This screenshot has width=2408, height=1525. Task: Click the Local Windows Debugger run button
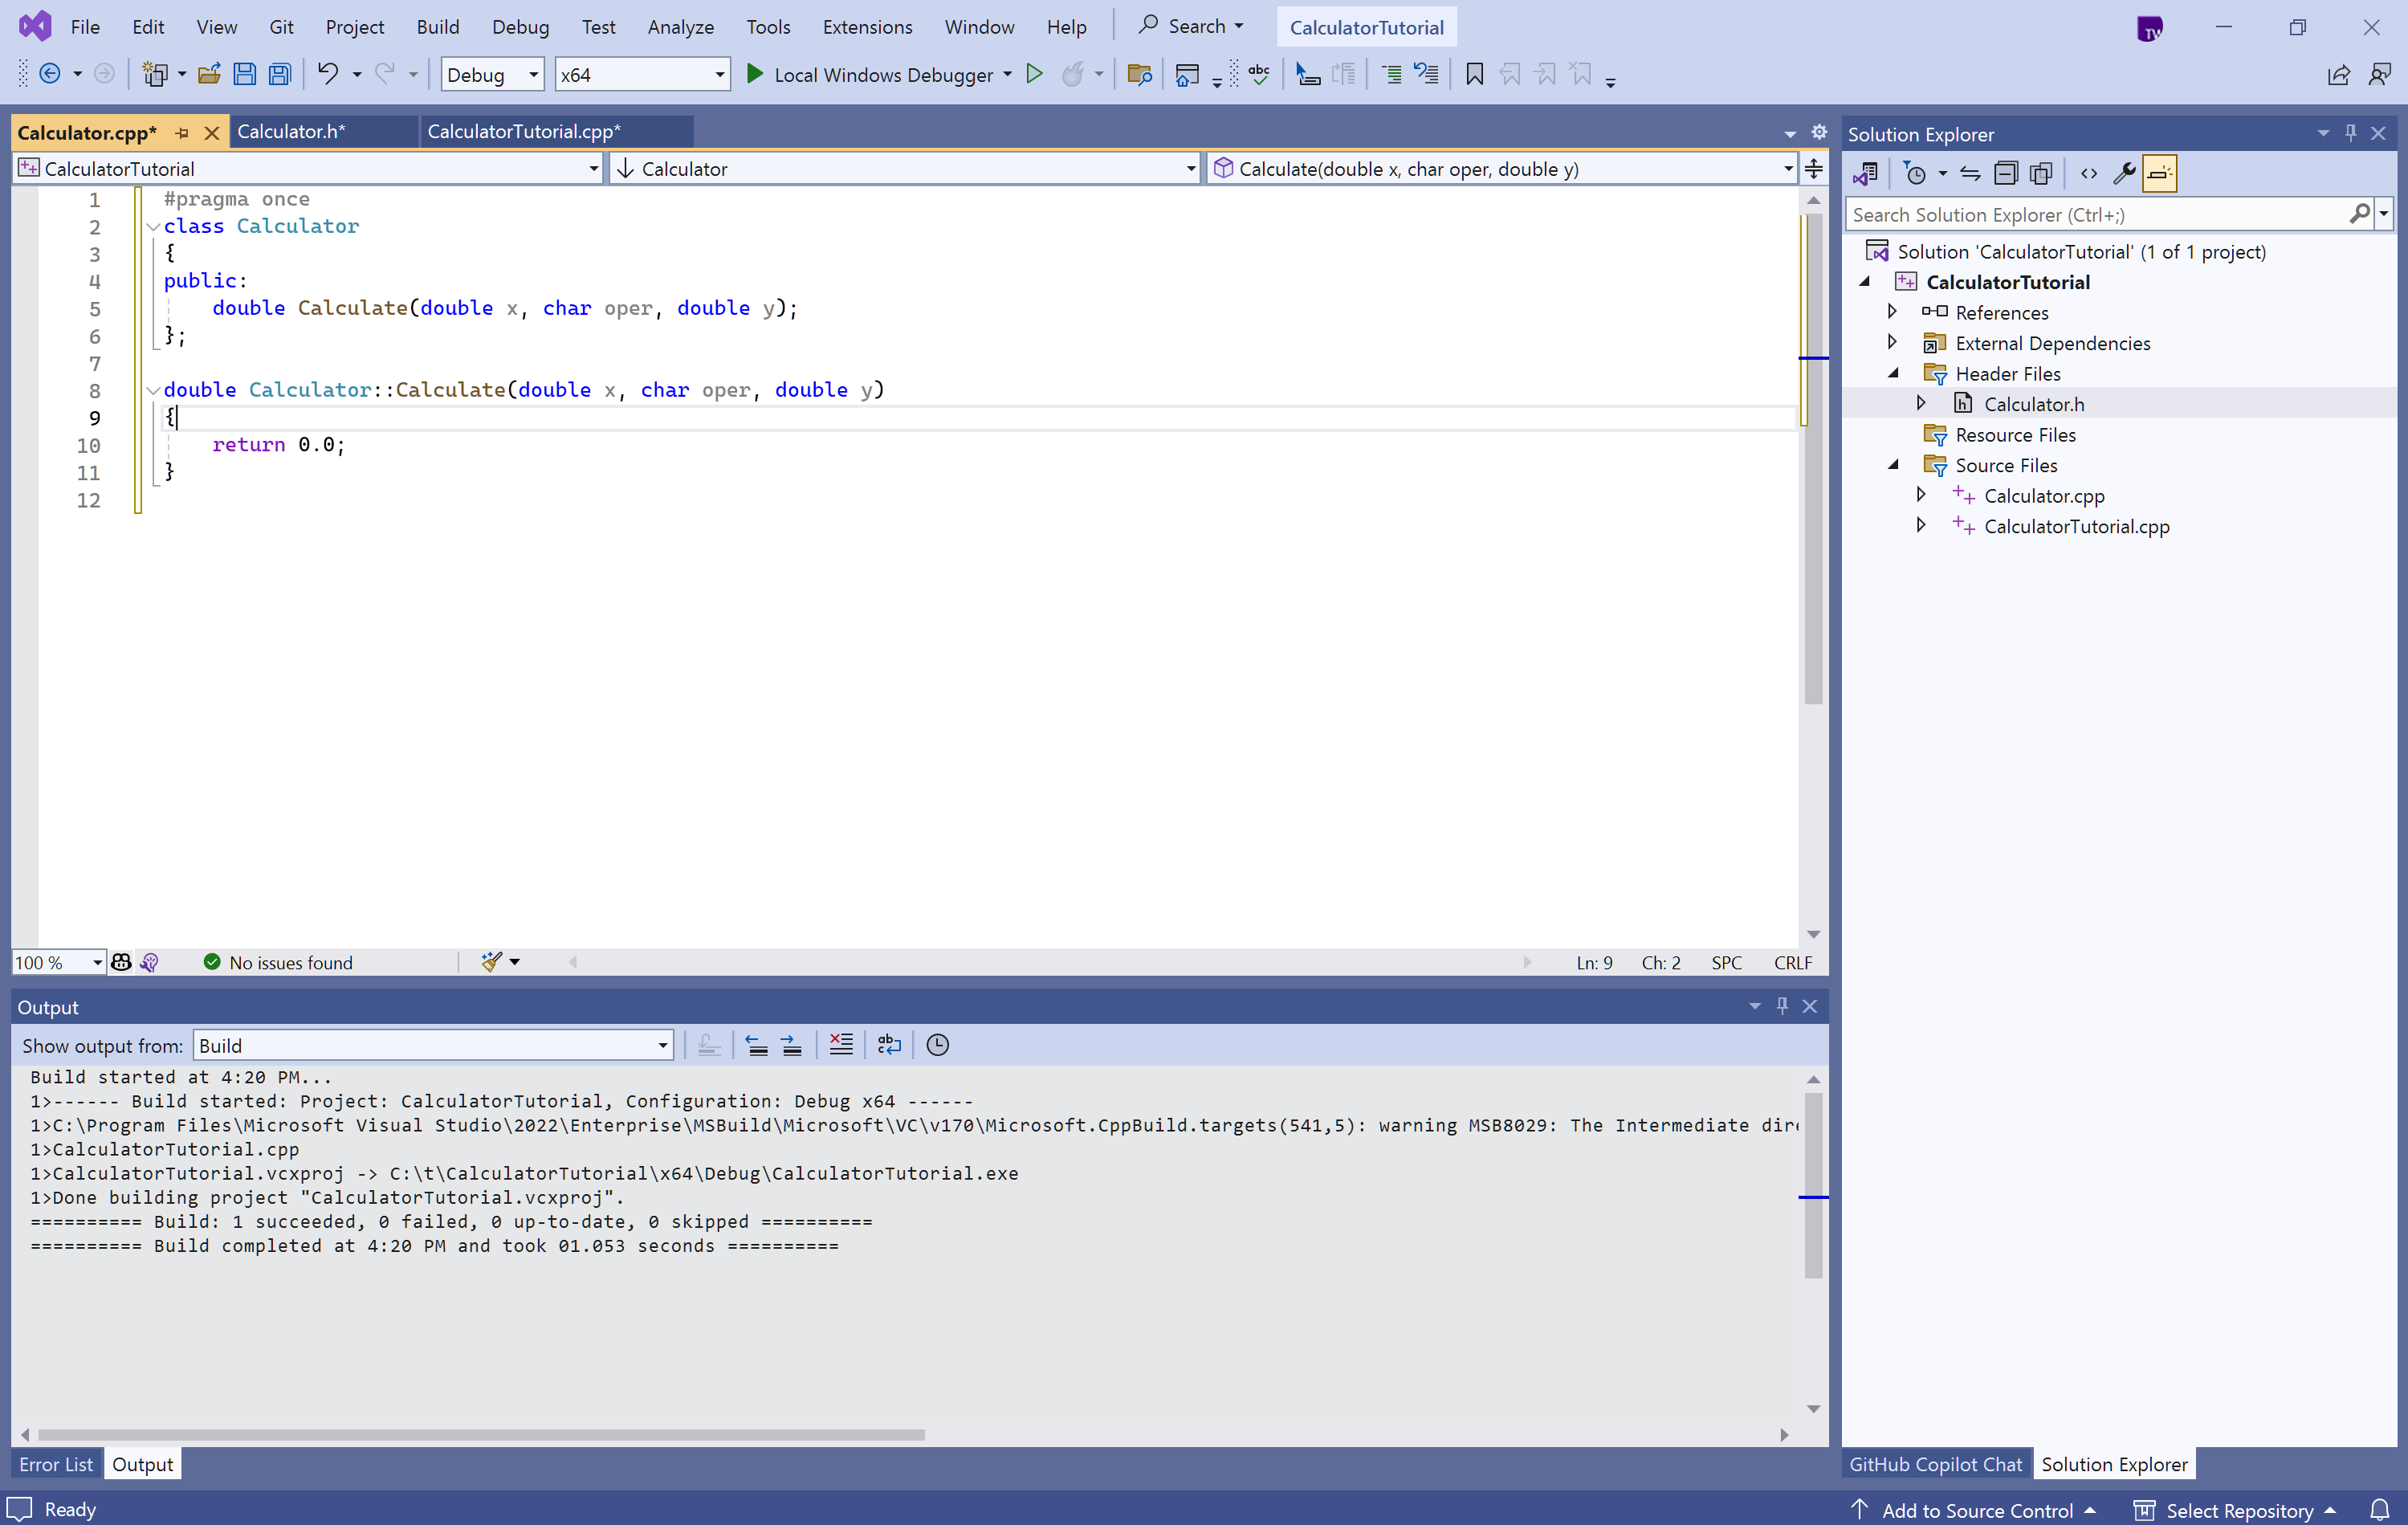[x=753, y=74]
